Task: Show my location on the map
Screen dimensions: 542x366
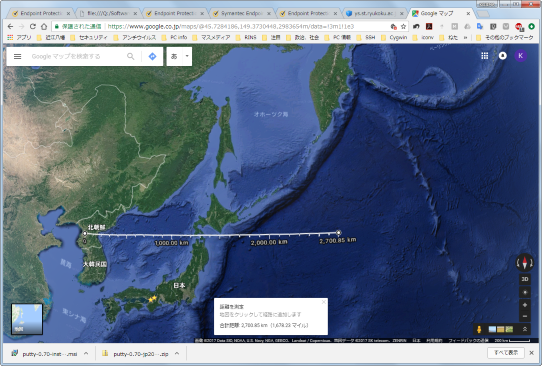Action: 525,292
